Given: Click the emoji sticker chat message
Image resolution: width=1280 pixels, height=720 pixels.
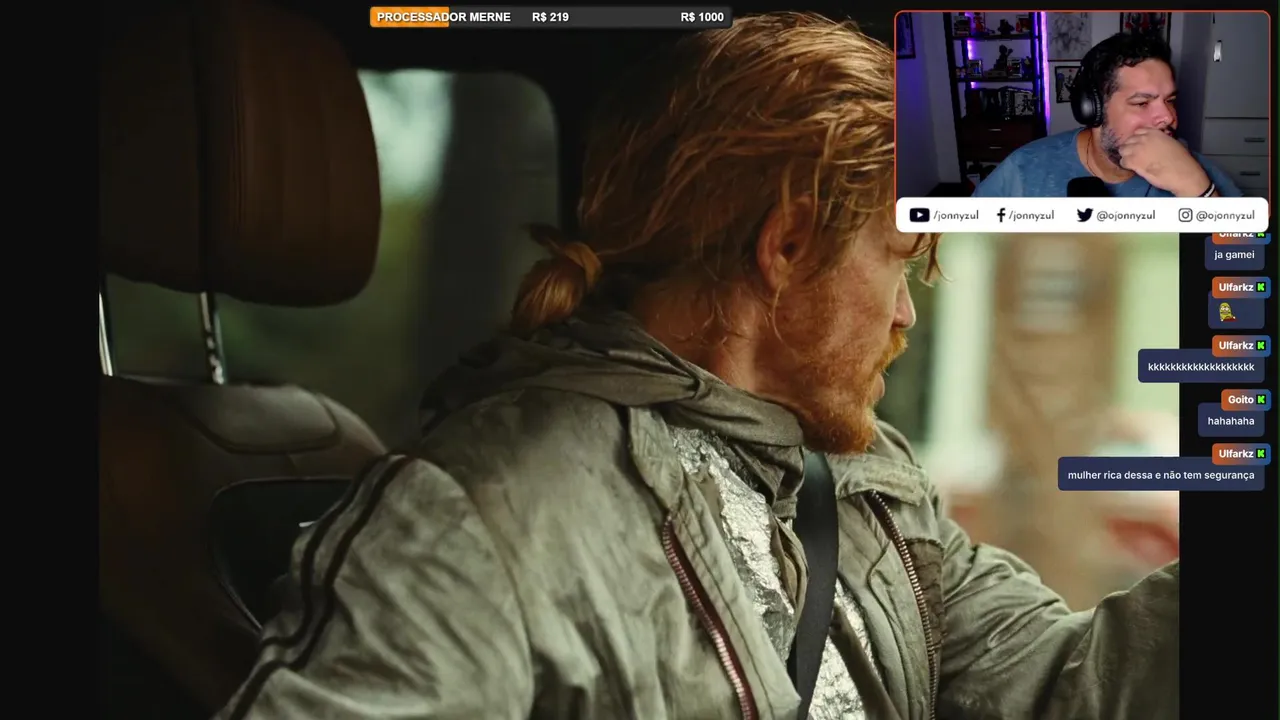Looking at the screenshot, I should (1236, 312).
